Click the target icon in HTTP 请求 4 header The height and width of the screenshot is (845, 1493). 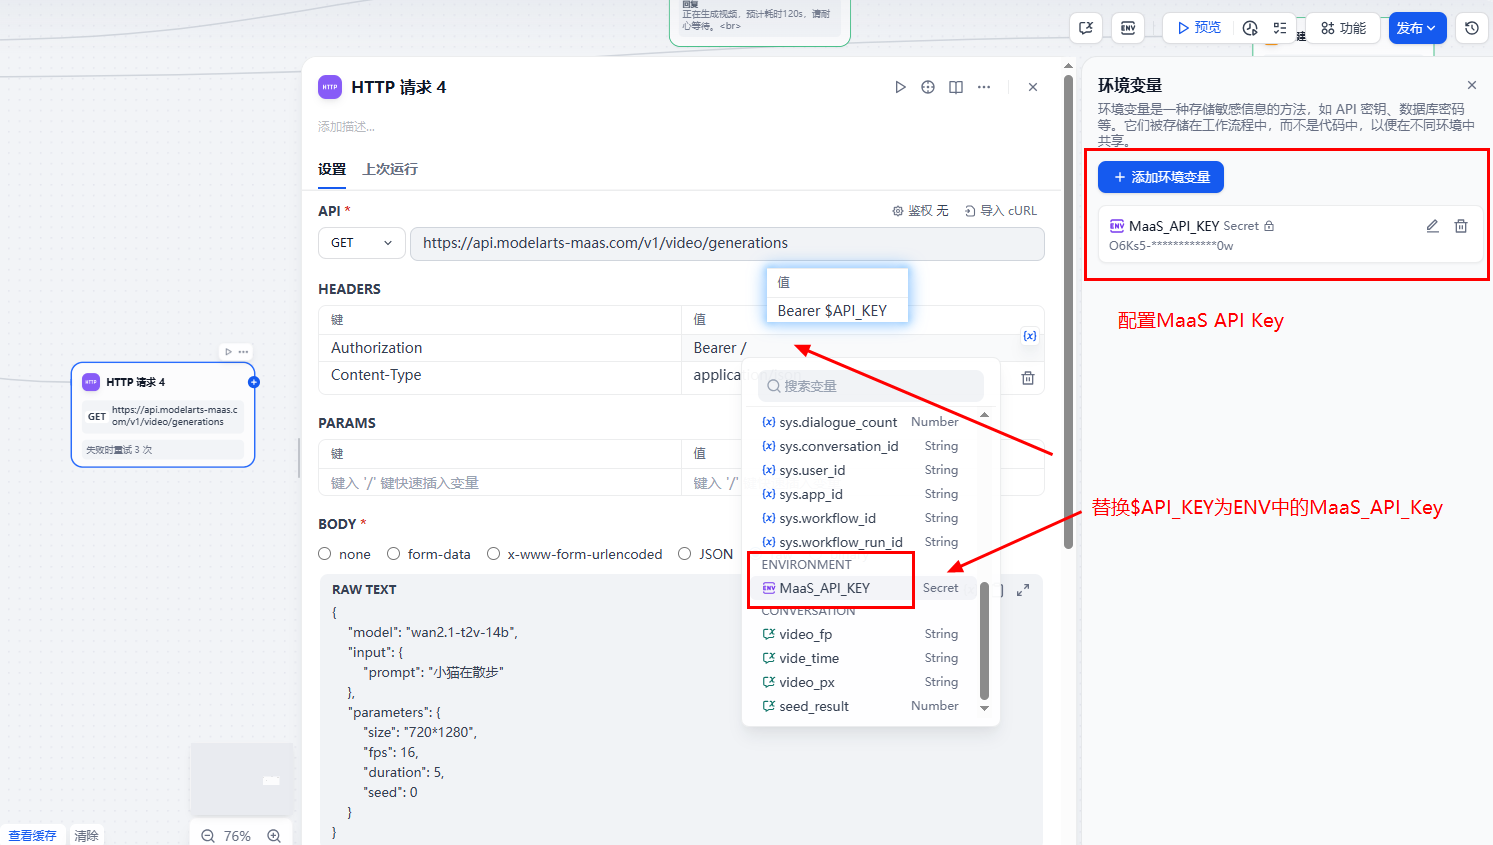(928, 87)
